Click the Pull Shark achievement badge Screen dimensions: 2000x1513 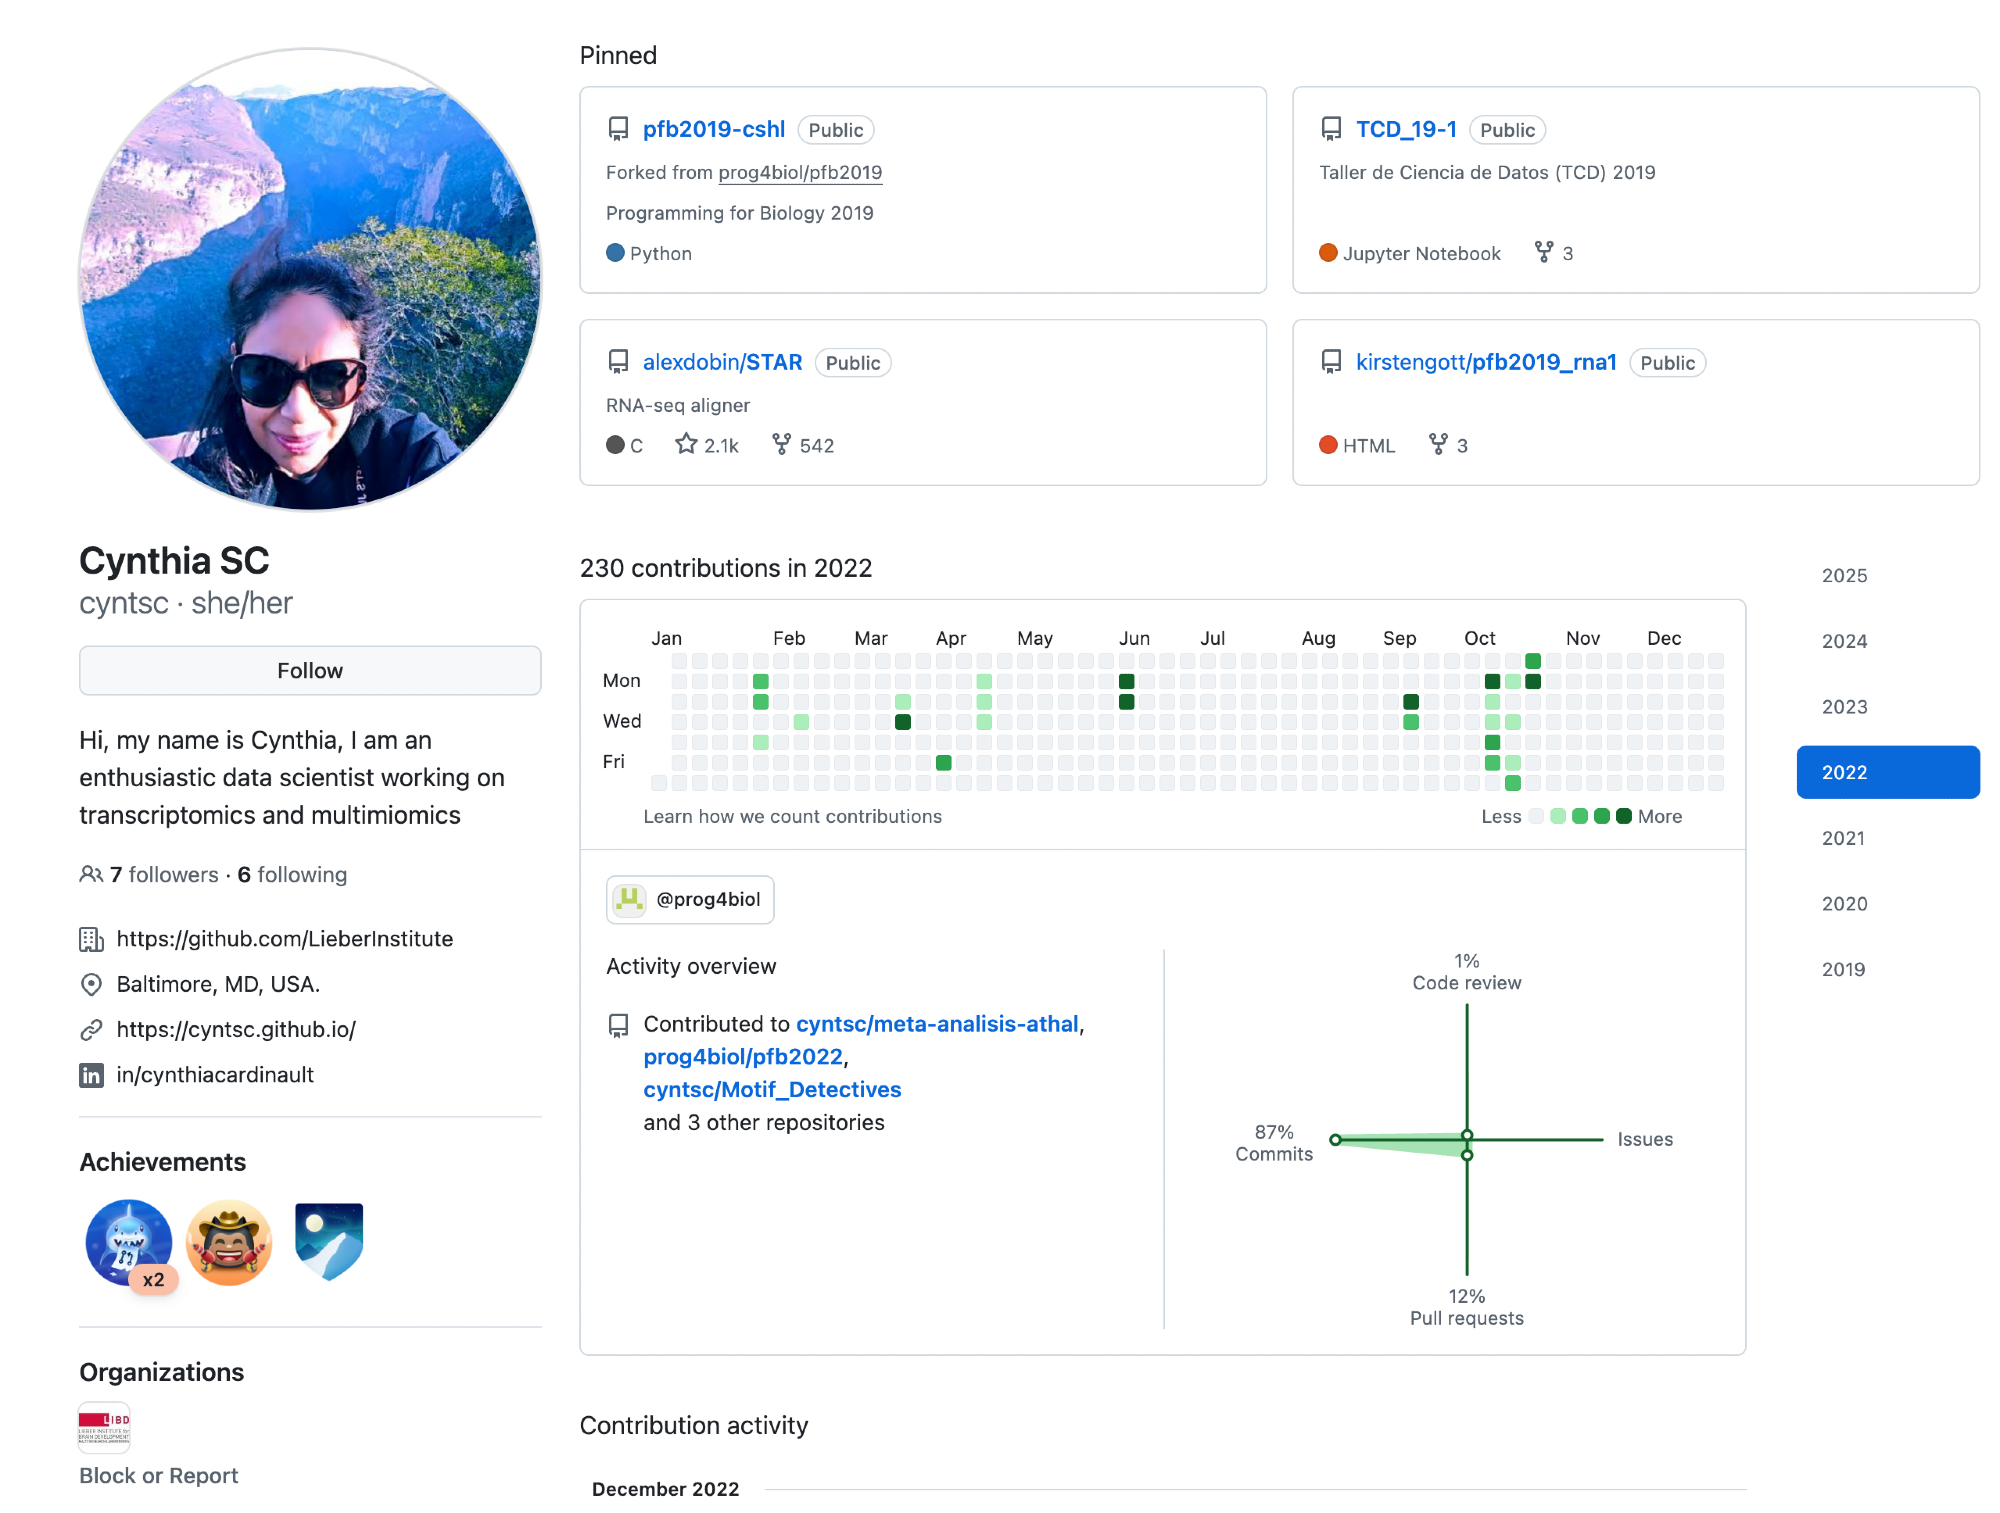click(128, 1242)
